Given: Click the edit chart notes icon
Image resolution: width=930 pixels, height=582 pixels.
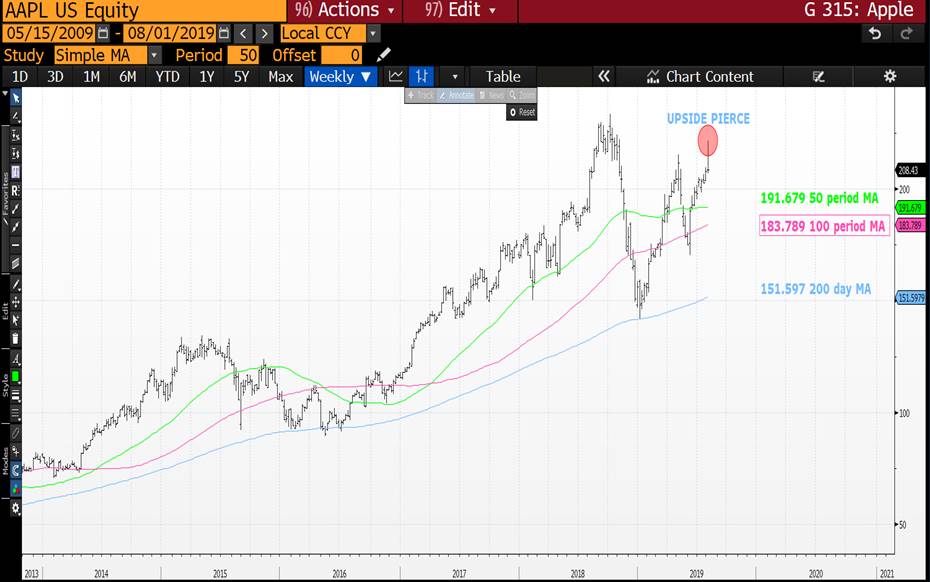Looking at the screenshot, I should (818, 77).
